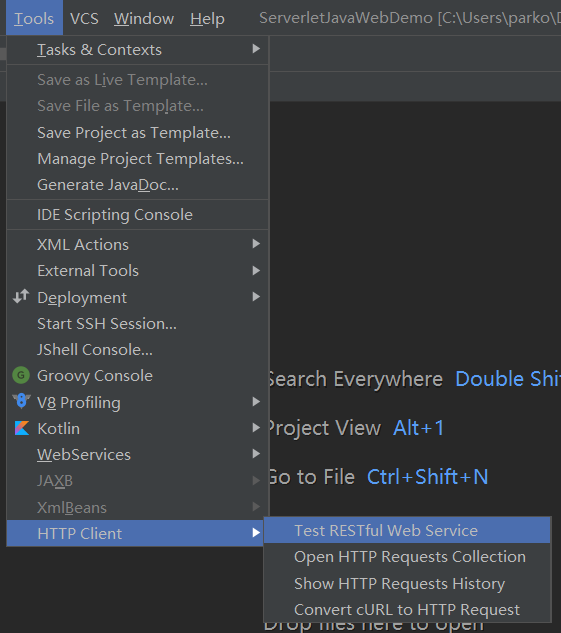Click the ServerletJavaWebDemo title text
The image size is (561, 633).
pos(346,18)
